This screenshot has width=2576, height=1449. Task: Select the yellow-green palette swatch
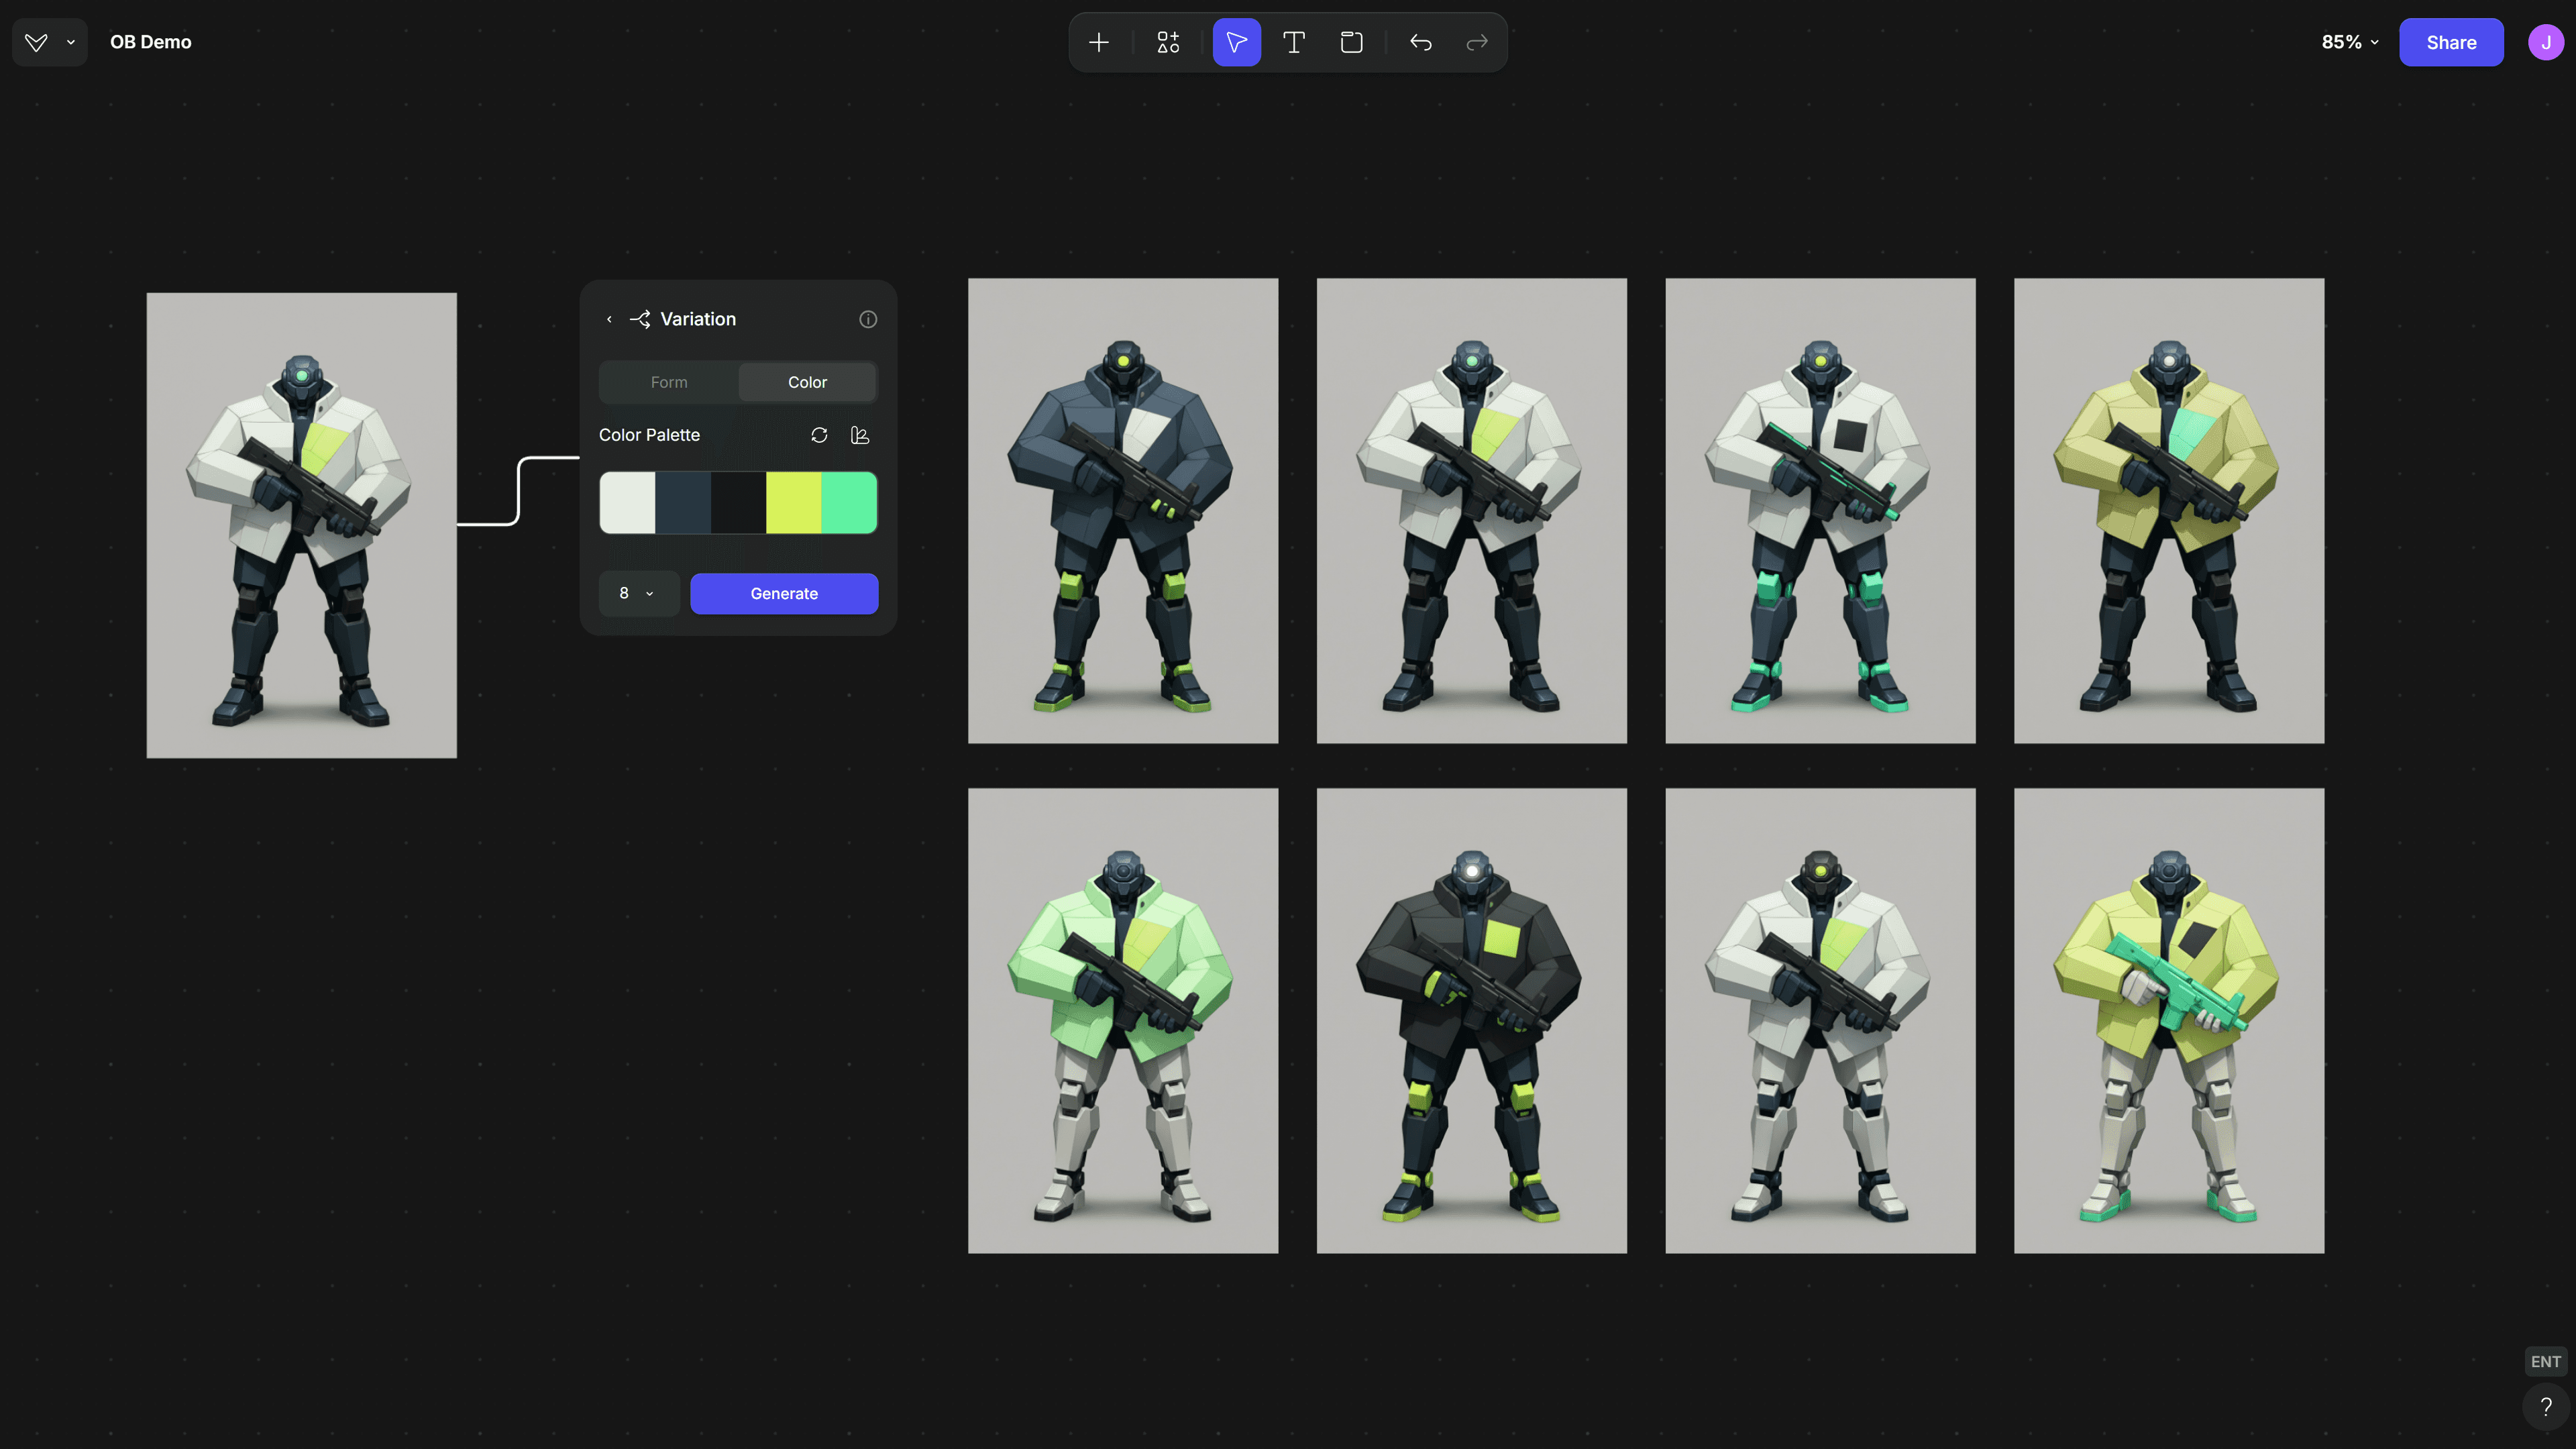pyautogui.click(x=793, y=502)
